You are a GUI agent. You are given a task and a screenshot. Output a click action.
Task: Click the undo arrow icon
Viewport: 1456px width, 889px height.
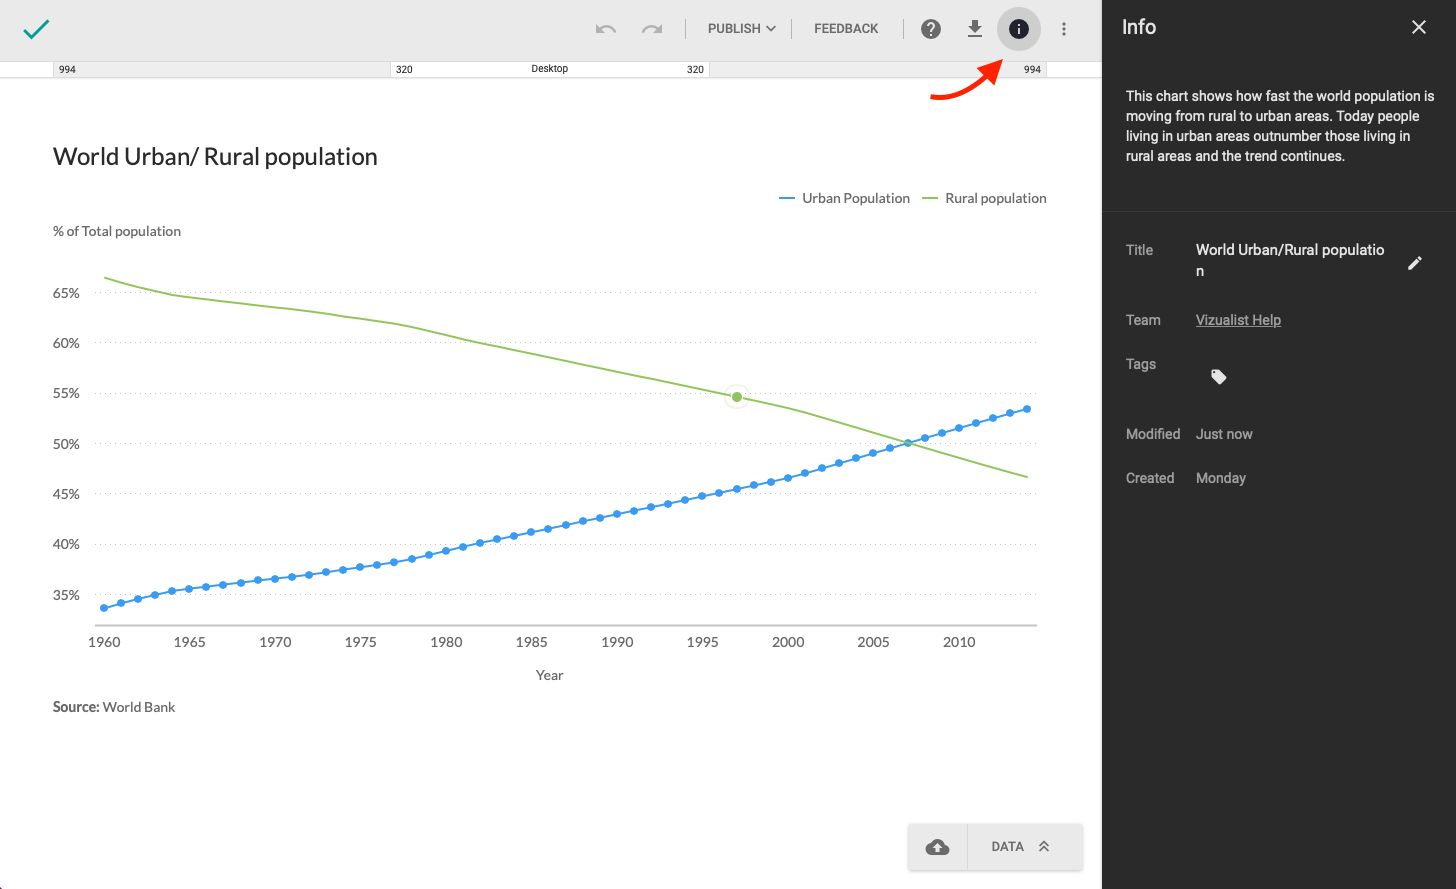[x=605, y=29]
